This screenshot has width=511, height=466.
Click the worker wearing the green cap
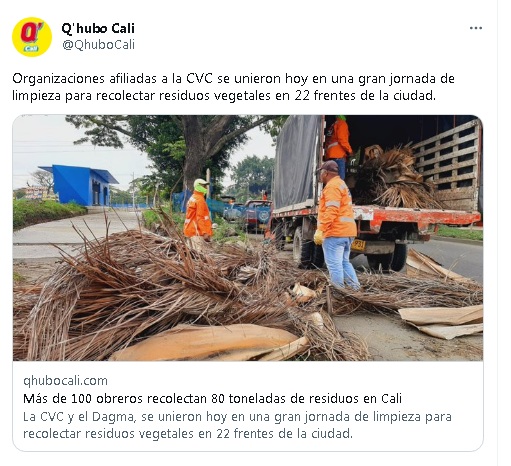[x=198, y=210]
